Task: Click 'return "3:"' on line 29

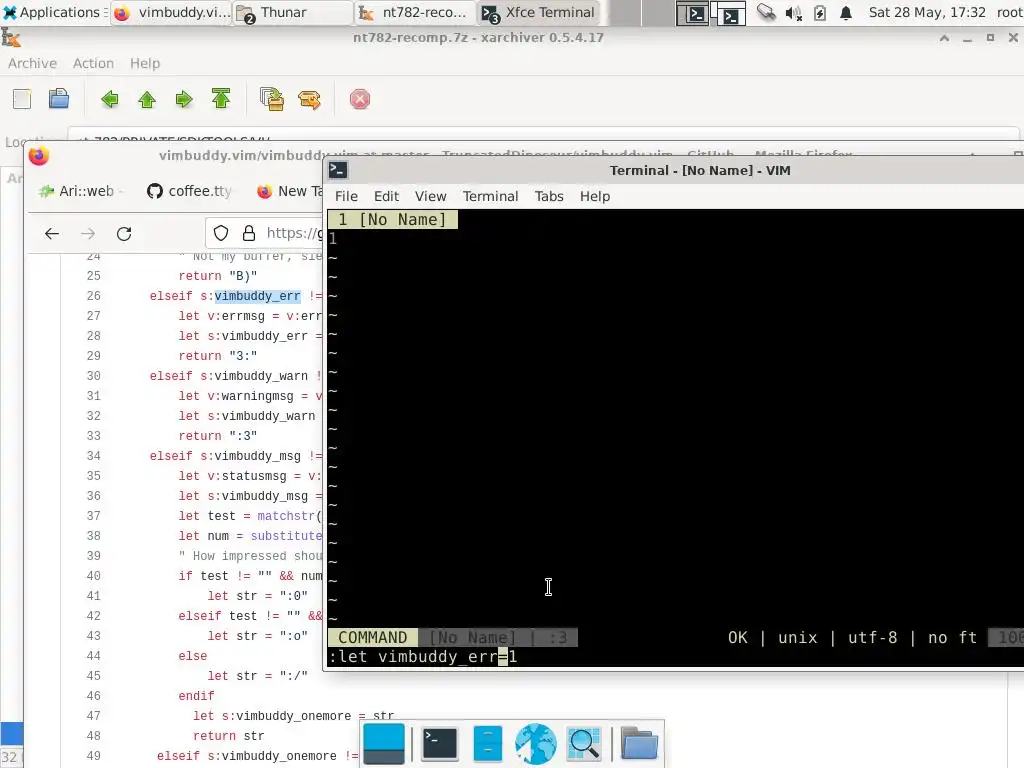Action: pyautogui.click(x=218, y=356)
